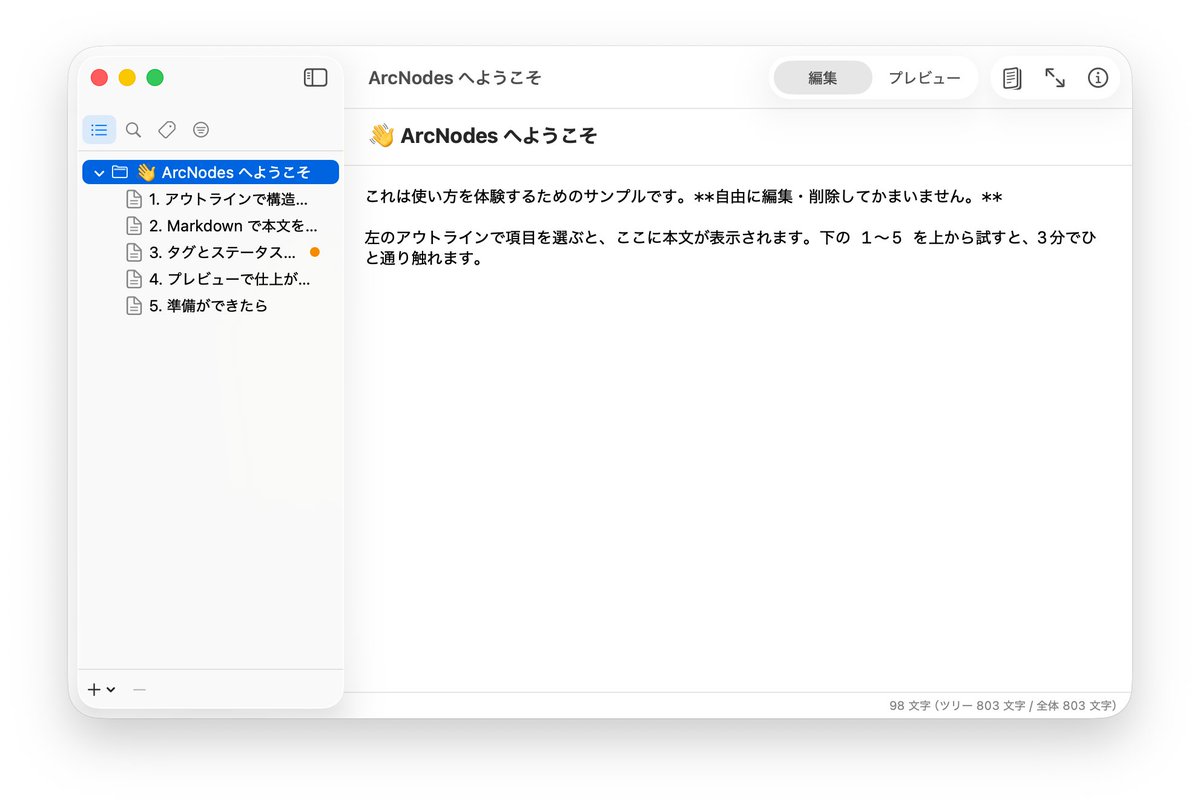Select 3. タグとステータス... item
This screenshot has height=808, width=1200.
coord(211,252)
